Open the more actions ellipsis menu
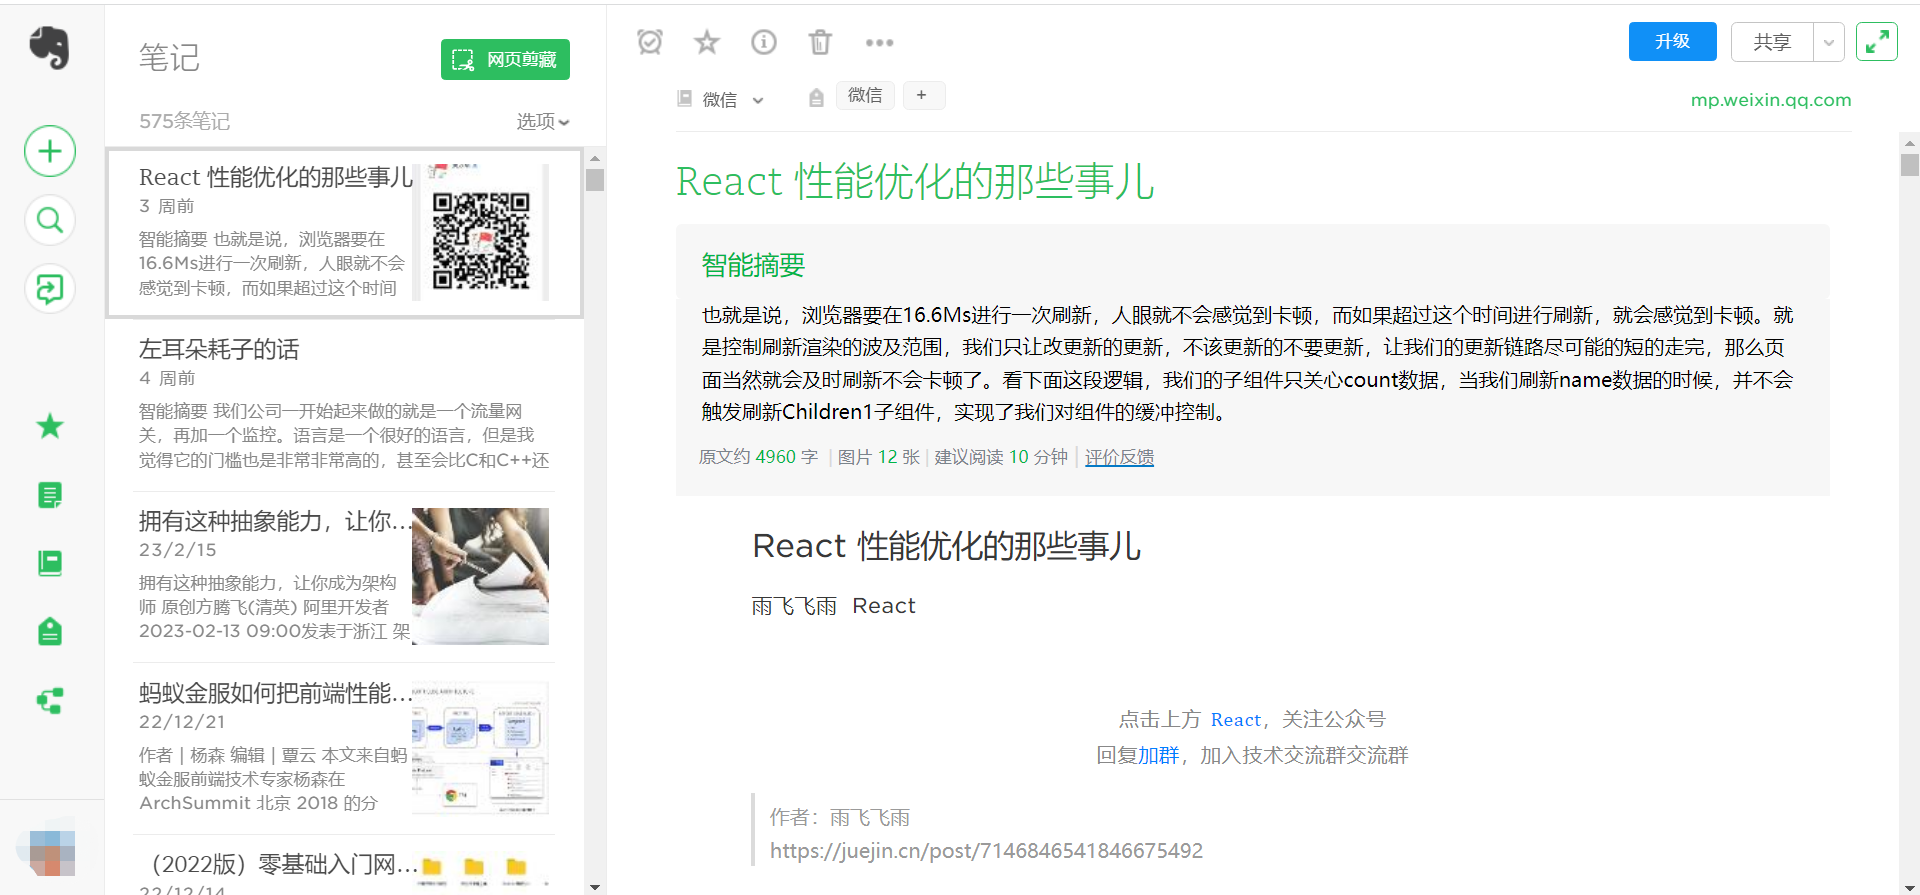This screenshot has width=1920, height=895. pyautogui.click(x=879, y=42)
